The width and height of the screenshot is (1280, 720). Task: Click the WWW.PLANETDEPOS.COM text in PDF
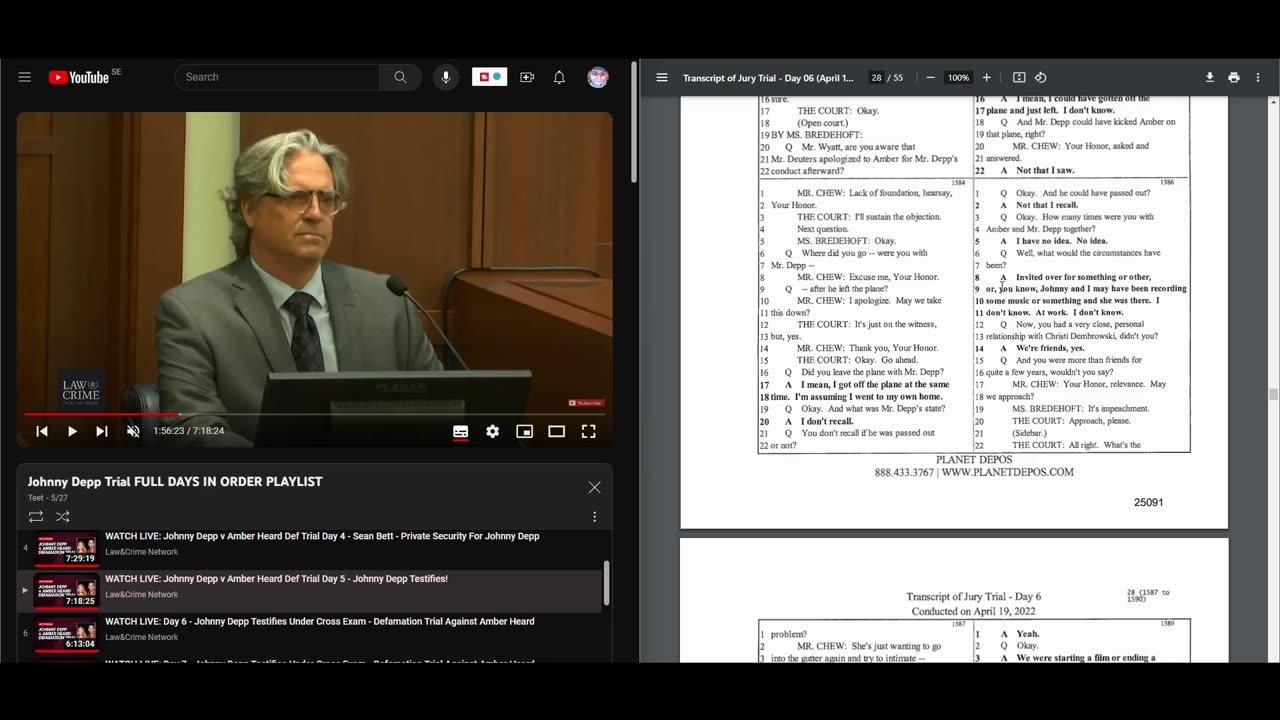[x=1007, y=472]
